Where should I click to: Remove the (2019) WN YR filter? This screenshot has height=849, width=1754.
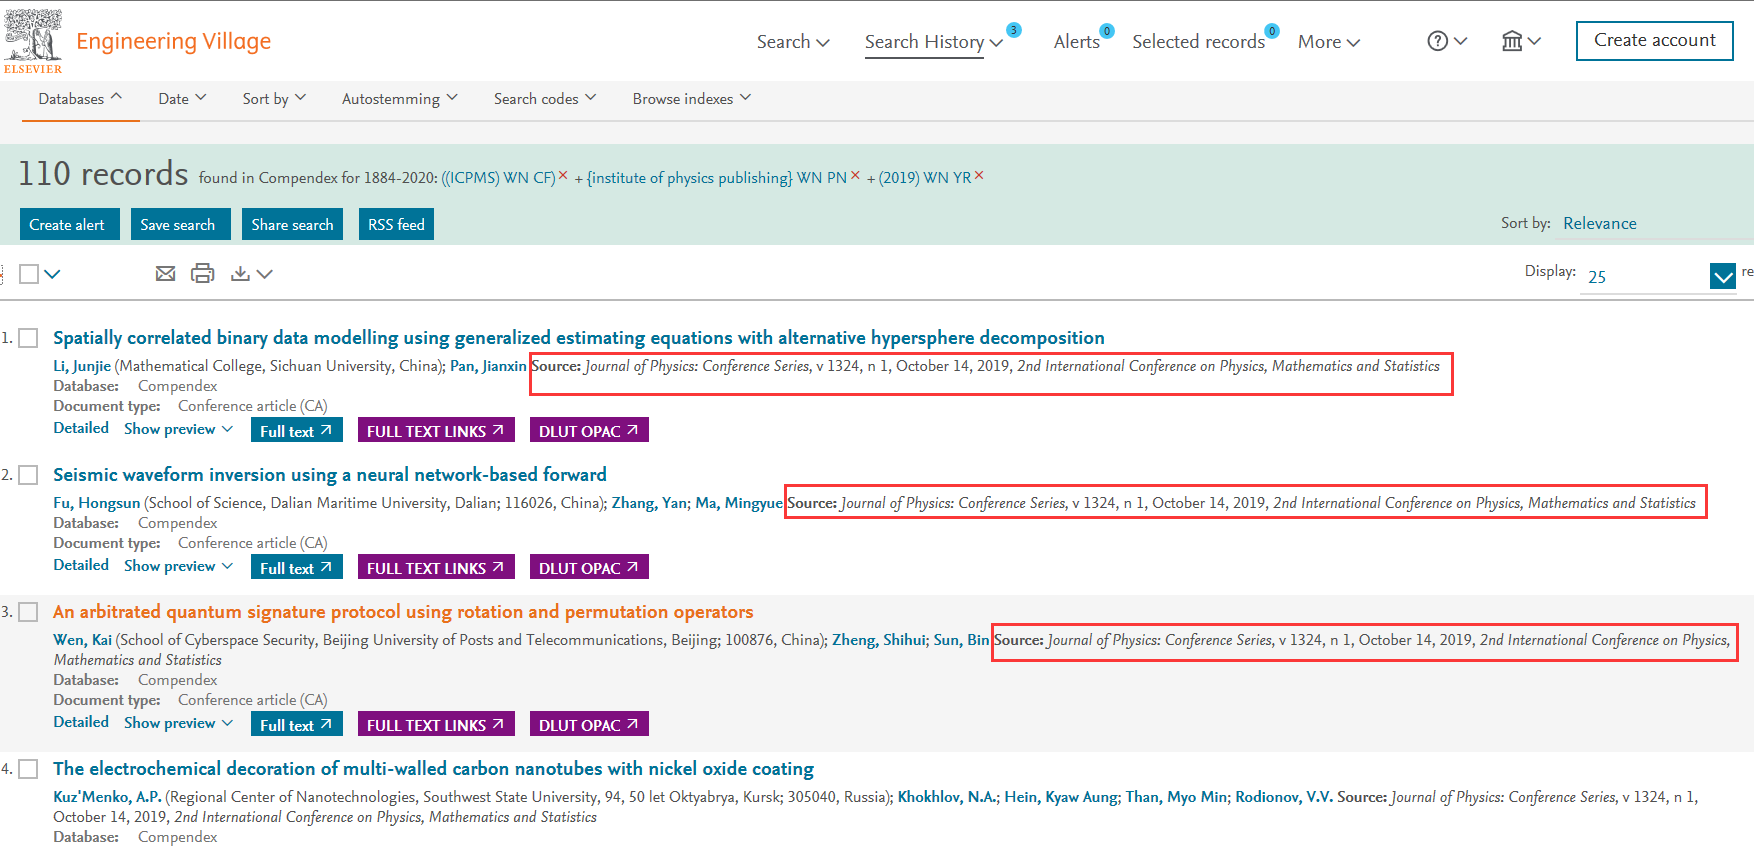click(979, 175)
